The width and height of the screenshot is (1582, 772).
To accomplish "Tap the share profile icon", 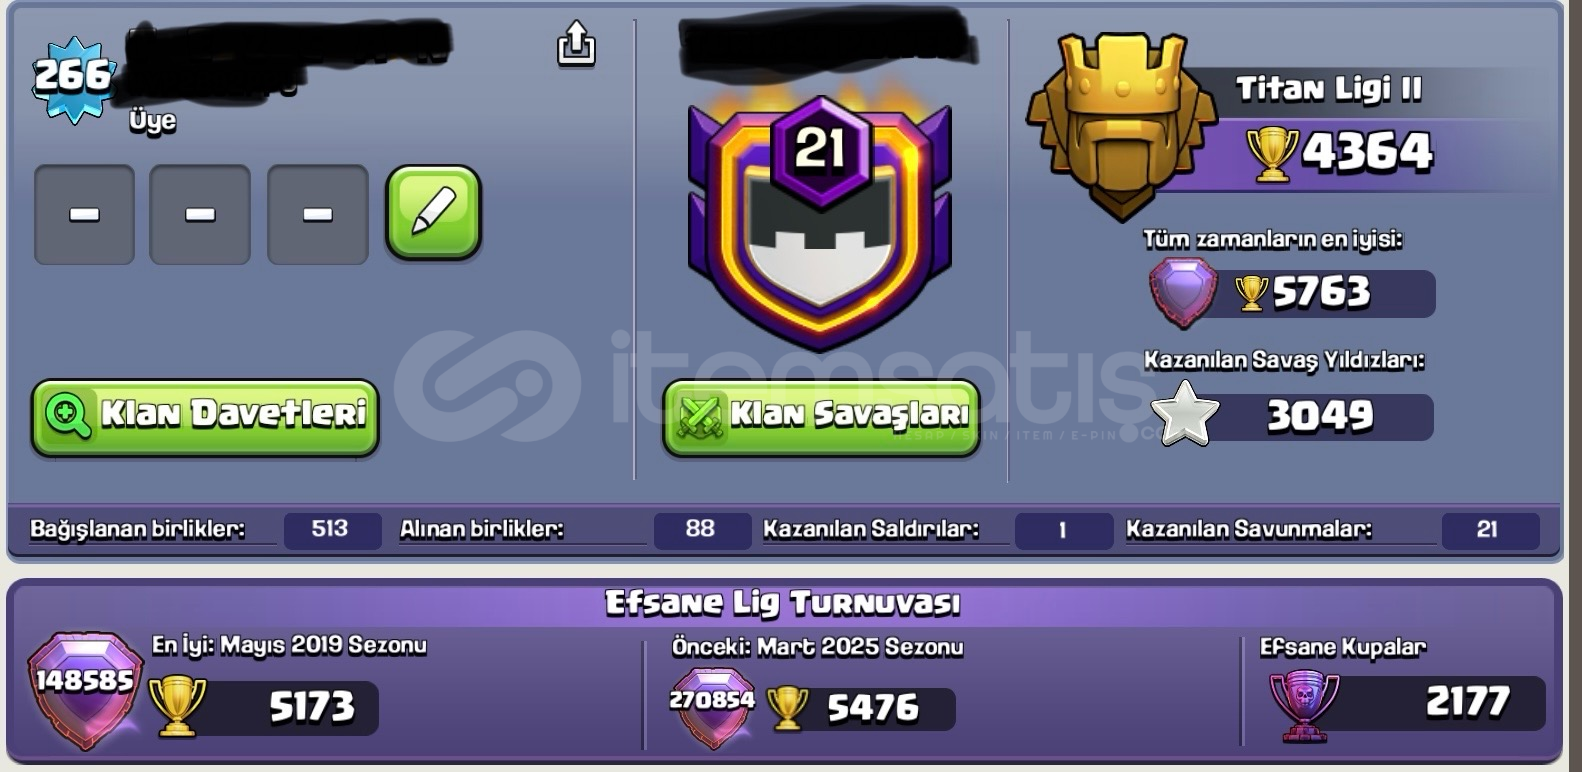I will (x=576, y=44).
